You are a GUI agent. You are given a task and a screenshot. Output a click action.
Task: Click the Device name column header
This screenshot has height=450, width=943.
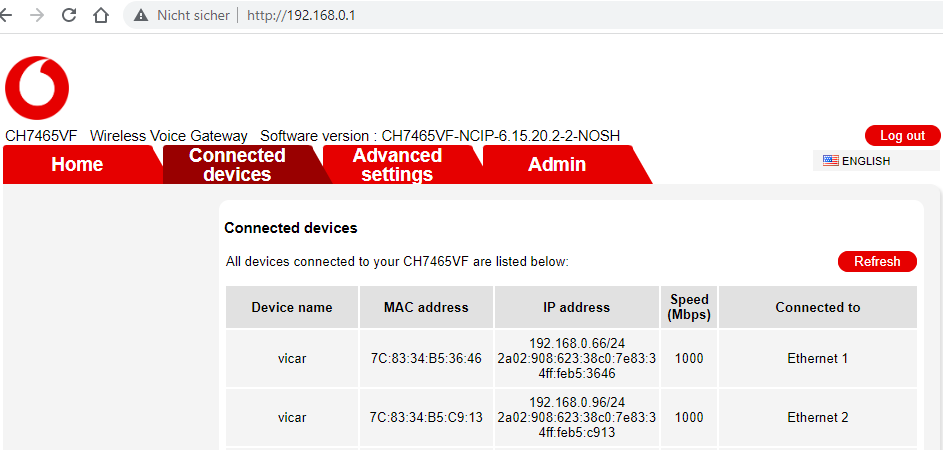tap(291, 308)
